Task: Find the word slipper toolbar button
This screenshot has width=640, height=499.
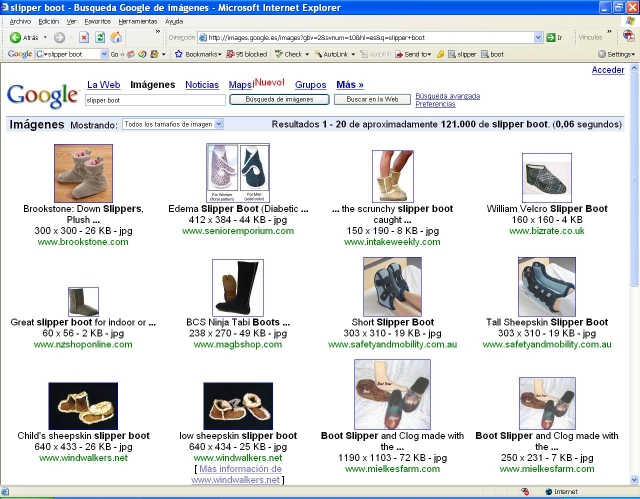Action: 462,54
